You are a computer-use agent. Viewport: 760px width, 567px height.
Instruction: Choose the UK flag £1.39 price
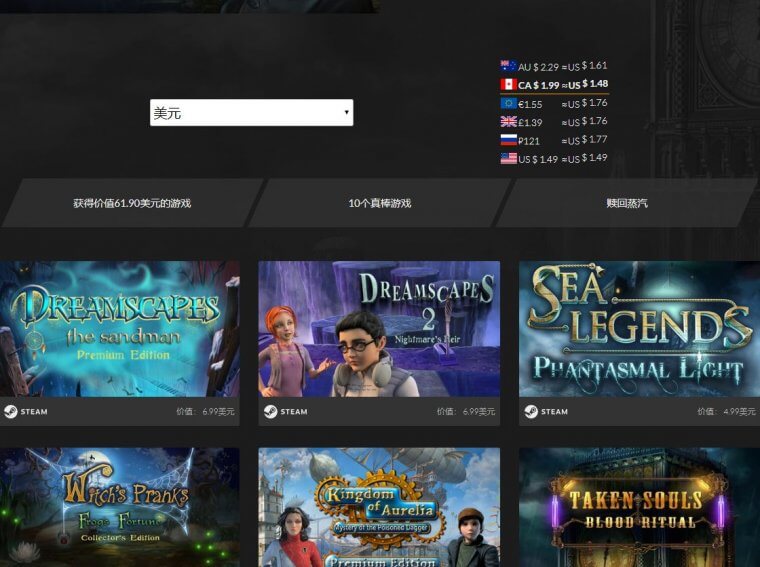pyautogui.click(x=554, y=122)
